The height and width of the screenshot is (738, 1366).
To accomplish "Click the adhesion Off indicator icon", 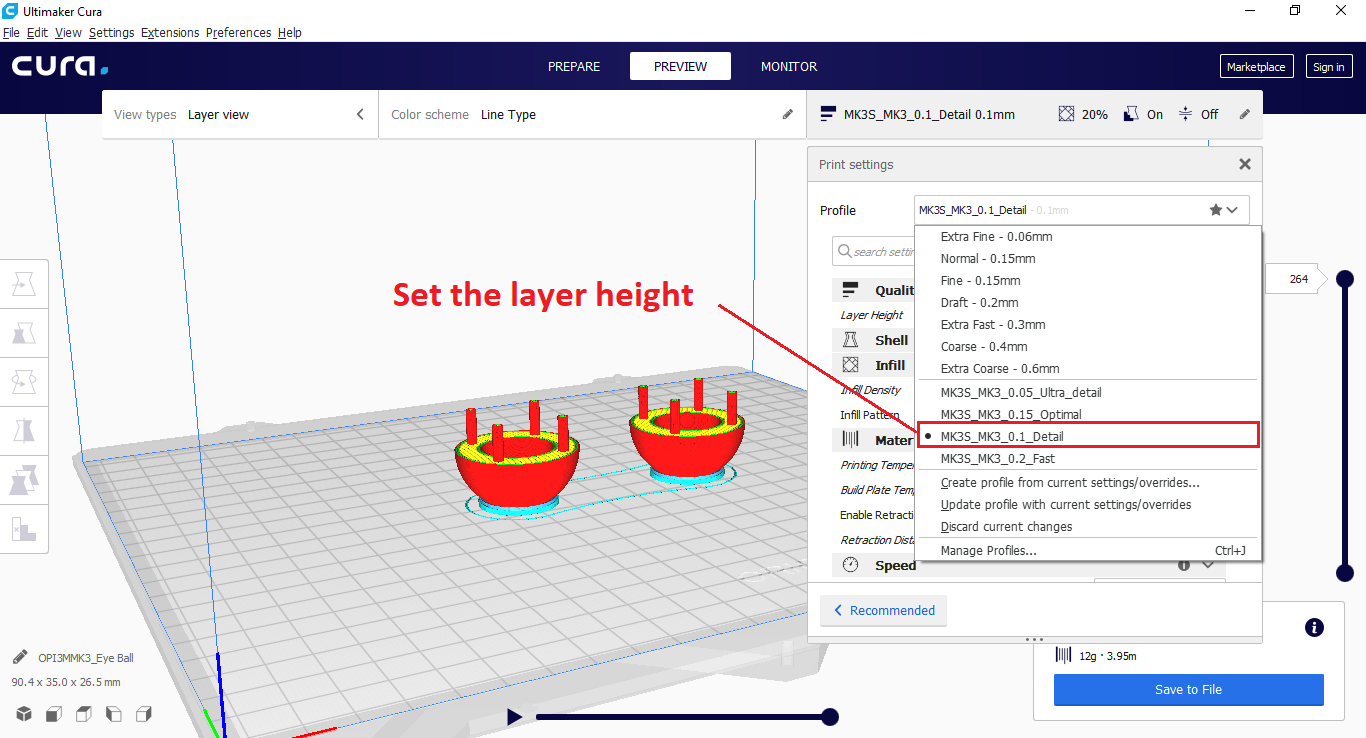I will coord(1185,114).
